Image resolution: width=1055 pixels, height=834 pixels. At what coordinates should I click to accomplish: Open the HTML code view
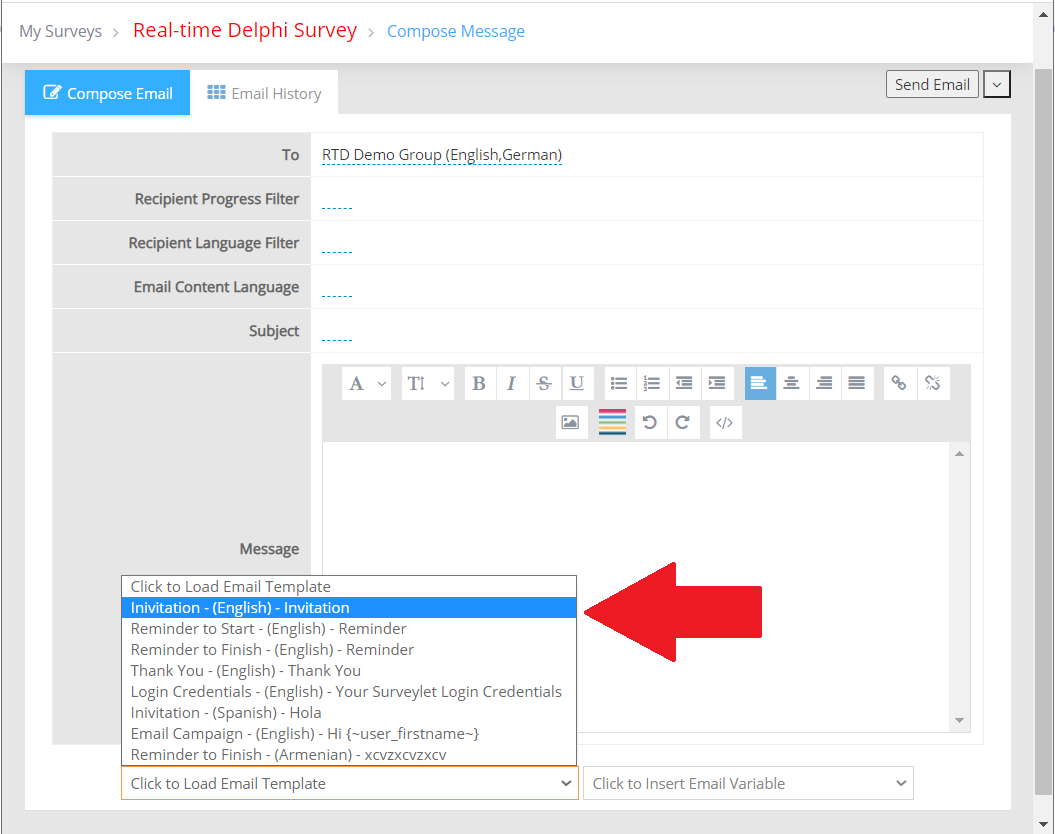(x=725, y=422)
